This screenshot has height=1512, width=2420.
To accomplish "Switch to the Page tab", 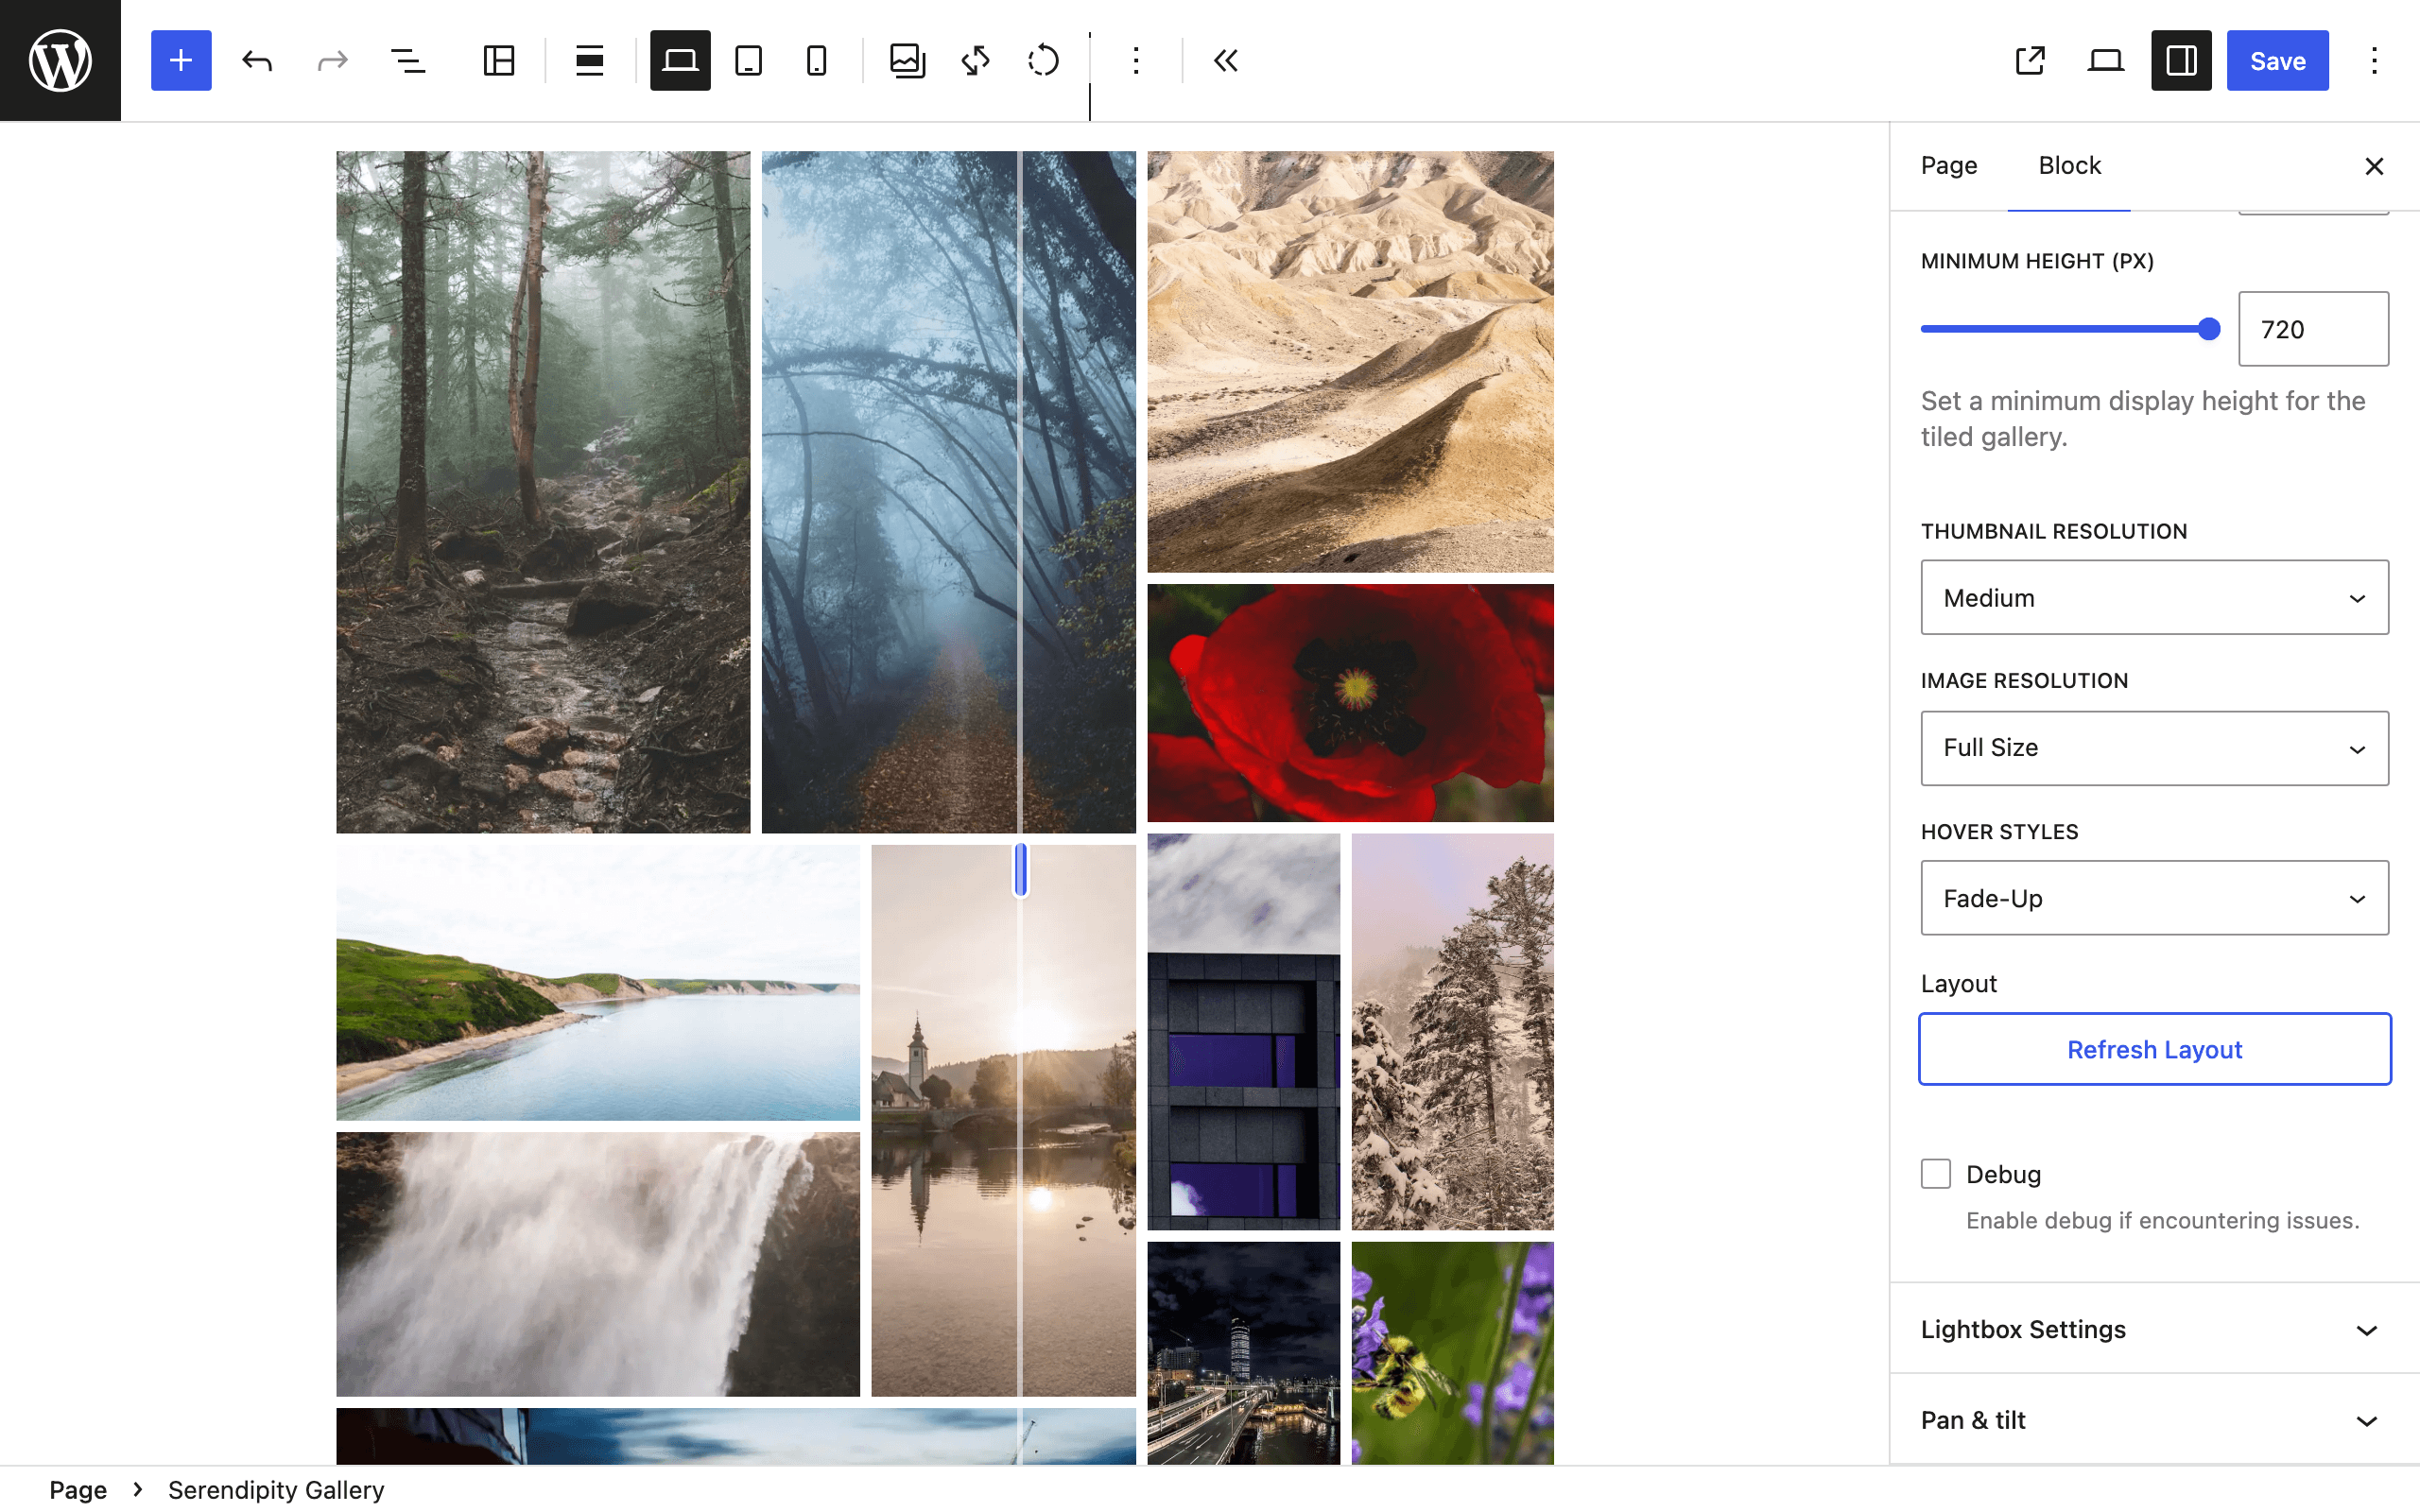I will (1949, 165).
